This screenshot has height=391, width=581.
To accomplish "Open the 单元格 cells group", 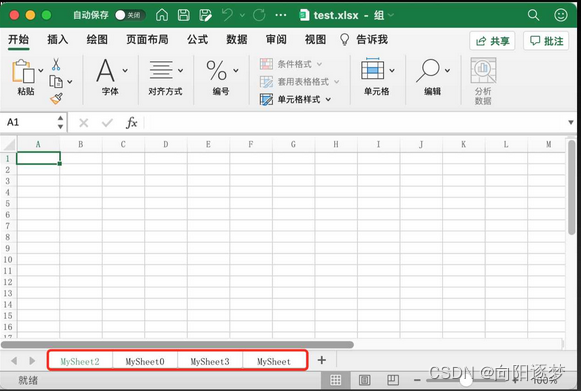I will pos(377,77).
